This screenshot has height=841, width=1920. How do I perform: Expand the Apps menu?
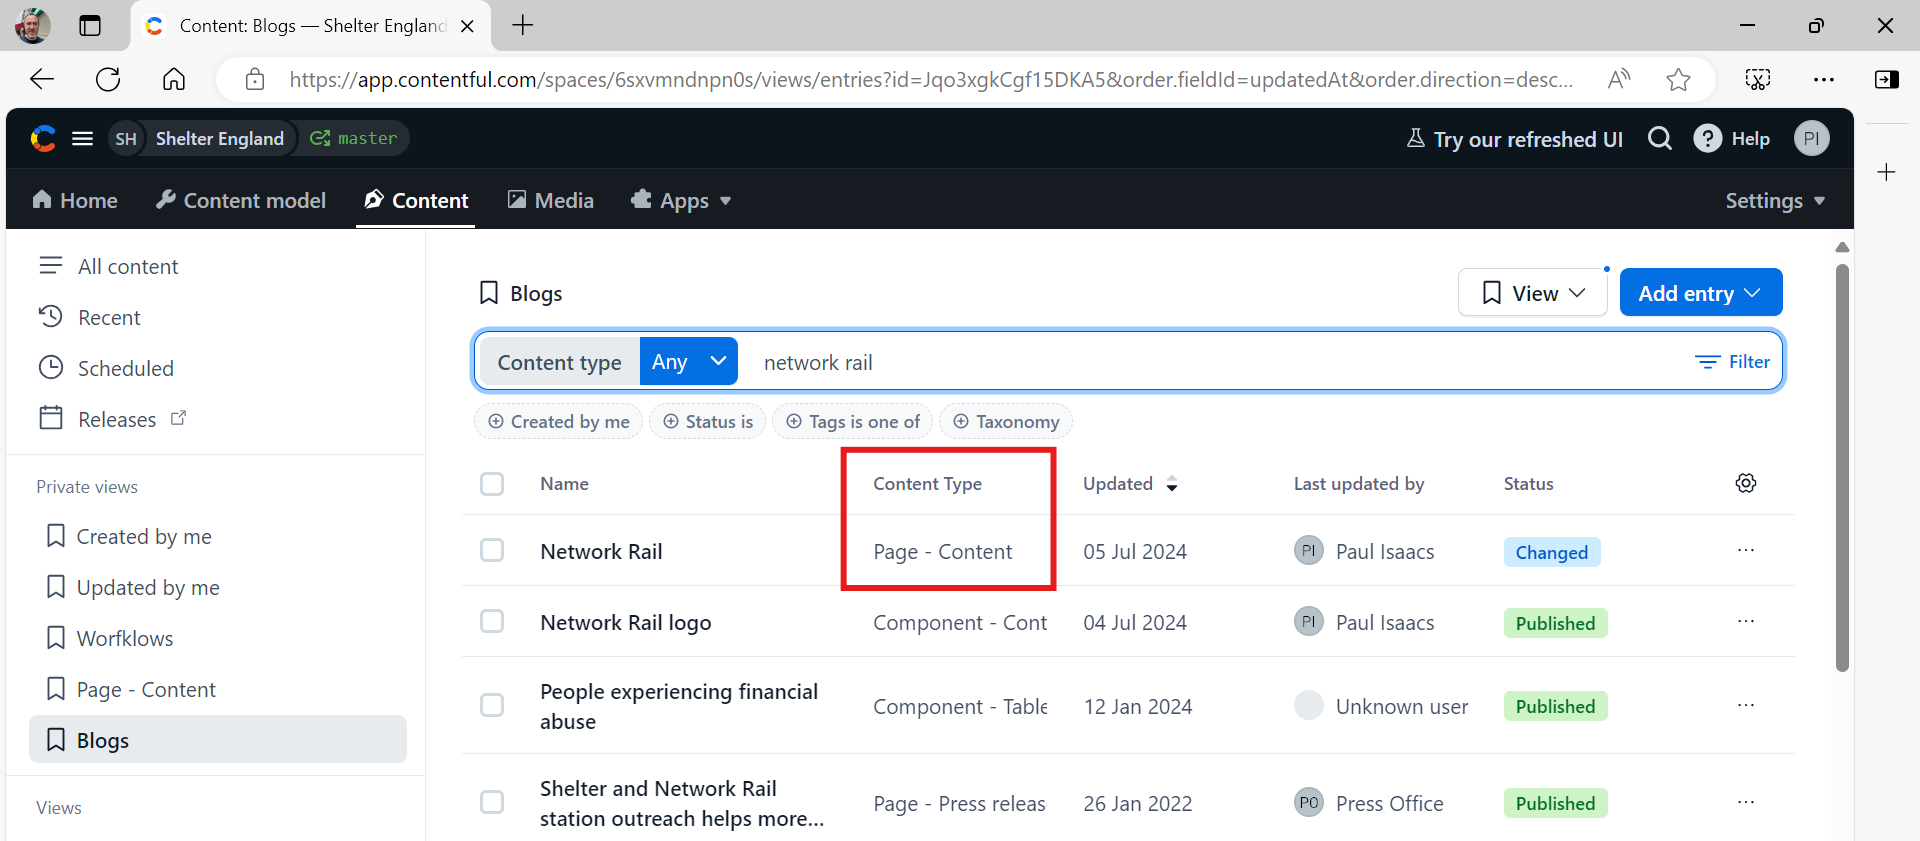point(681,201)
